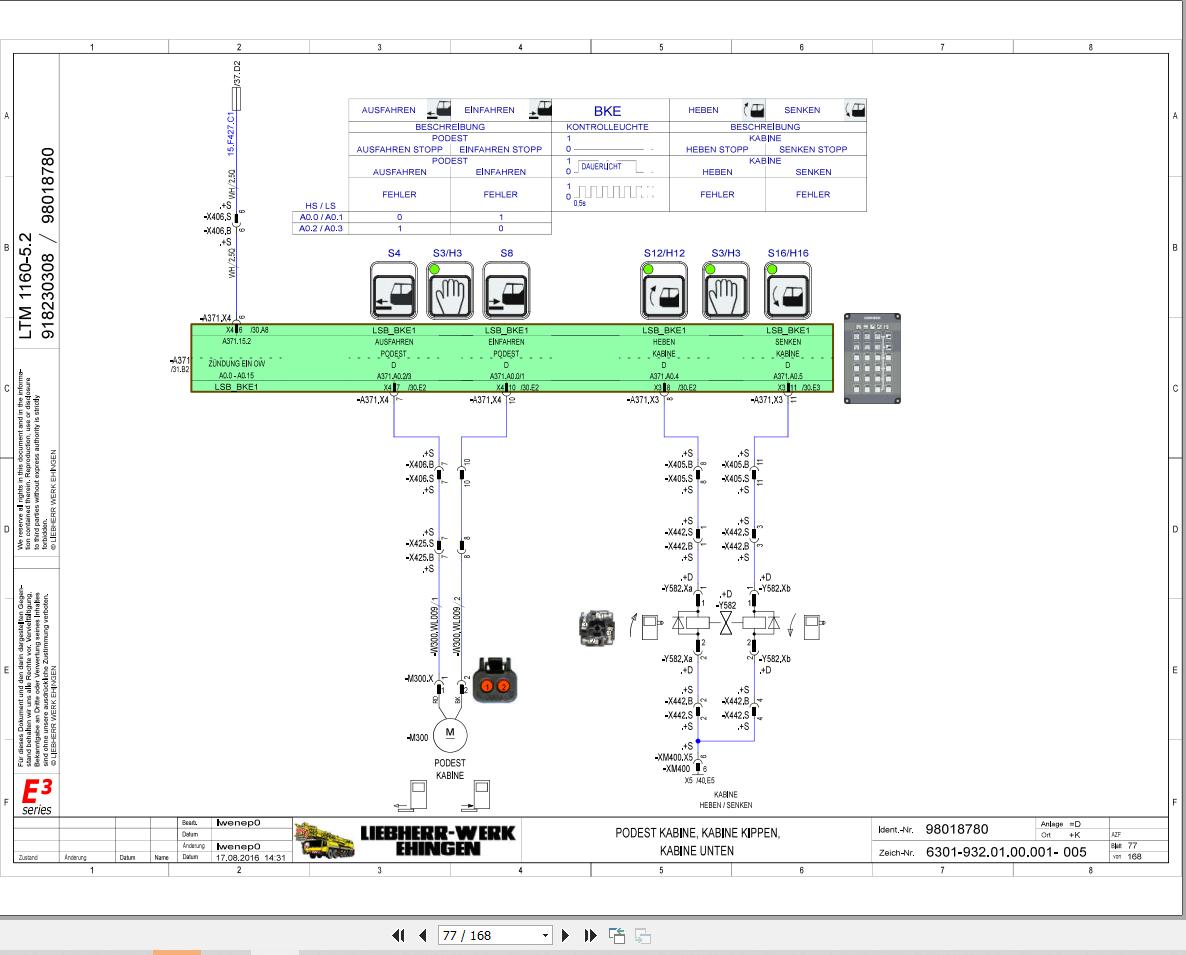Image resolution: width=1186 pixels, height=955 pixels.
Task: Click the S16/H16 cabin lower button icon
Action: 788,291
